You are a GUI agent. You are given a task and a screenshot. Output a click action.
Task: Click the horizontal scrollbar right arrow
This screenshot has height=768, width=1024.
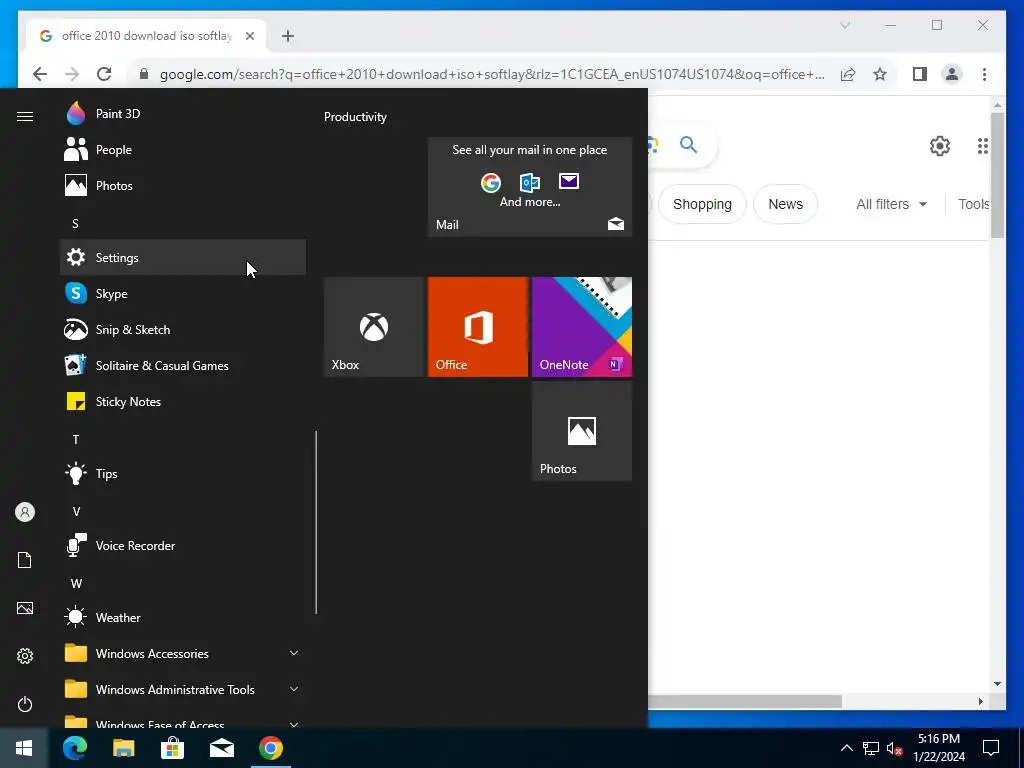(x=980, y=701)
